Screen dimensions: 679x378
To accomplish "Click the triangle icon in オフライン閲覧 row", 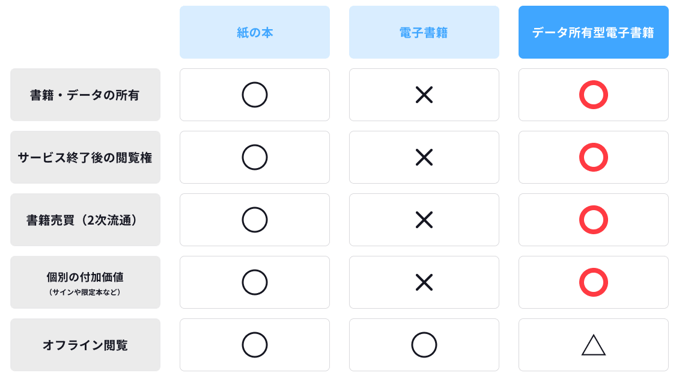I will (x=593, y=345).
